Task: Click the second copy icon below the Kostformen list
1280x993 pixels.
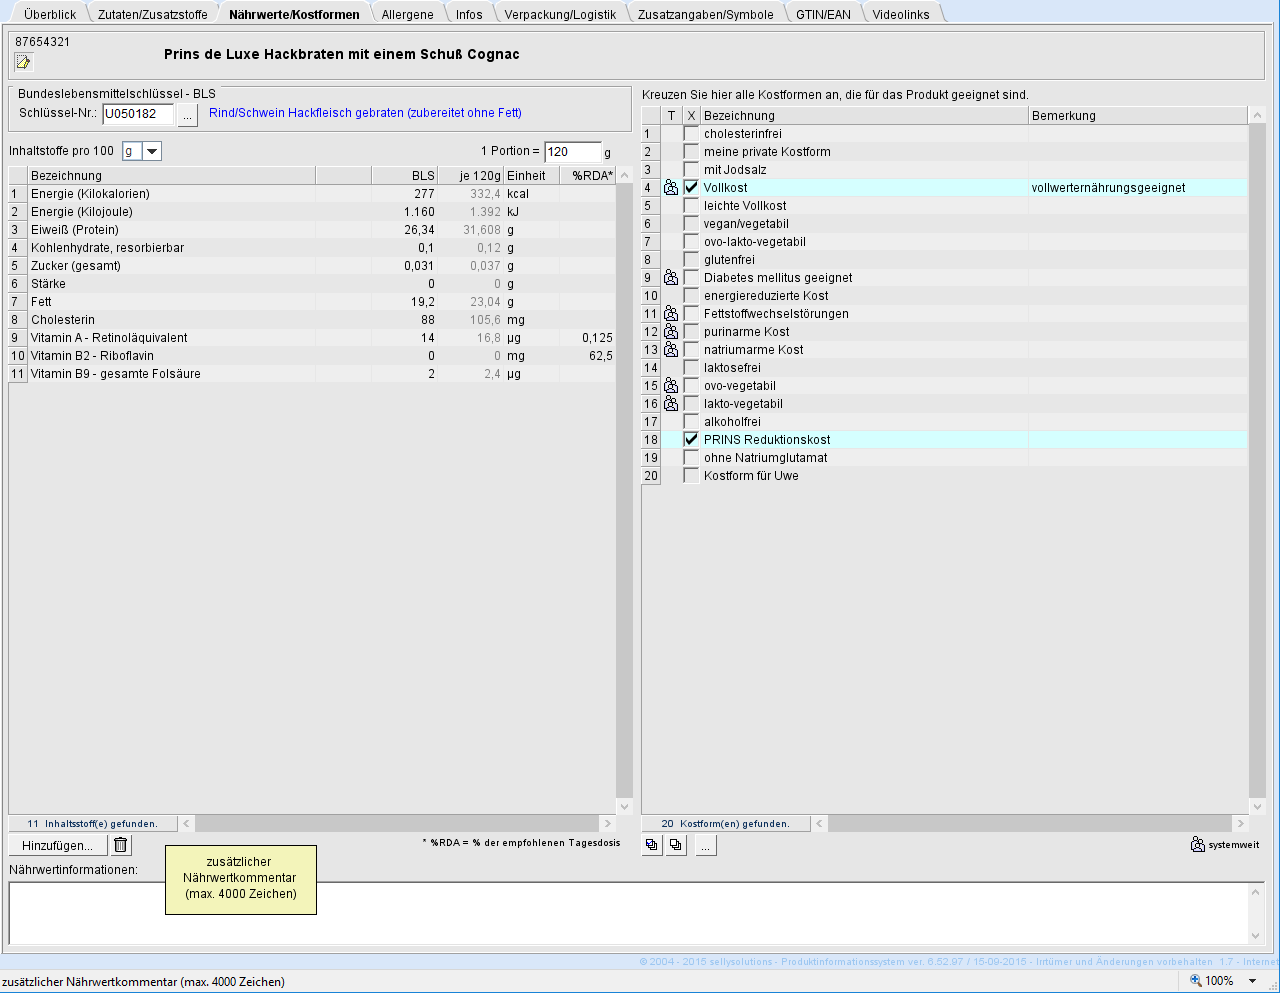Action: [676, 845]
